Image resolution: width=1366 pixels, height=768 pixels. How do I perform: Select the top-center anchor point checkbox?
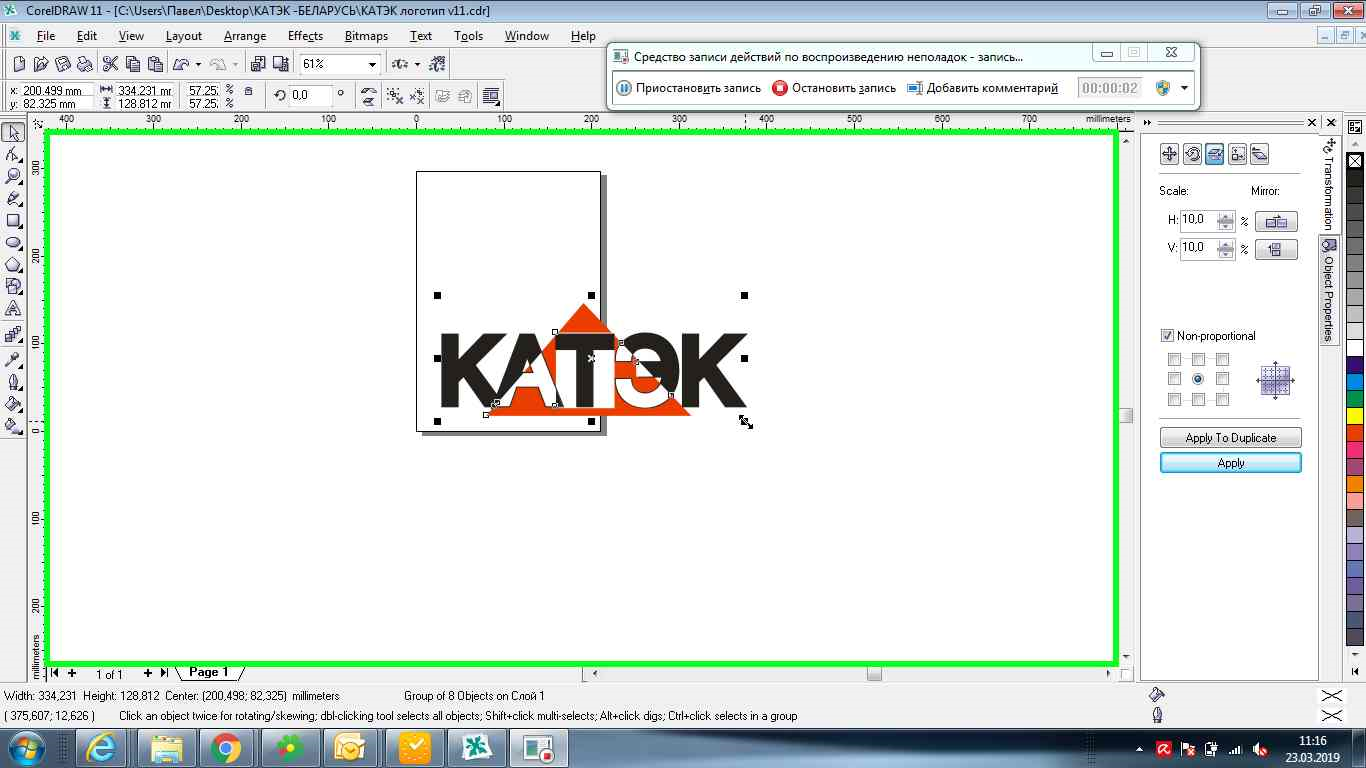tap(1198, 359)
